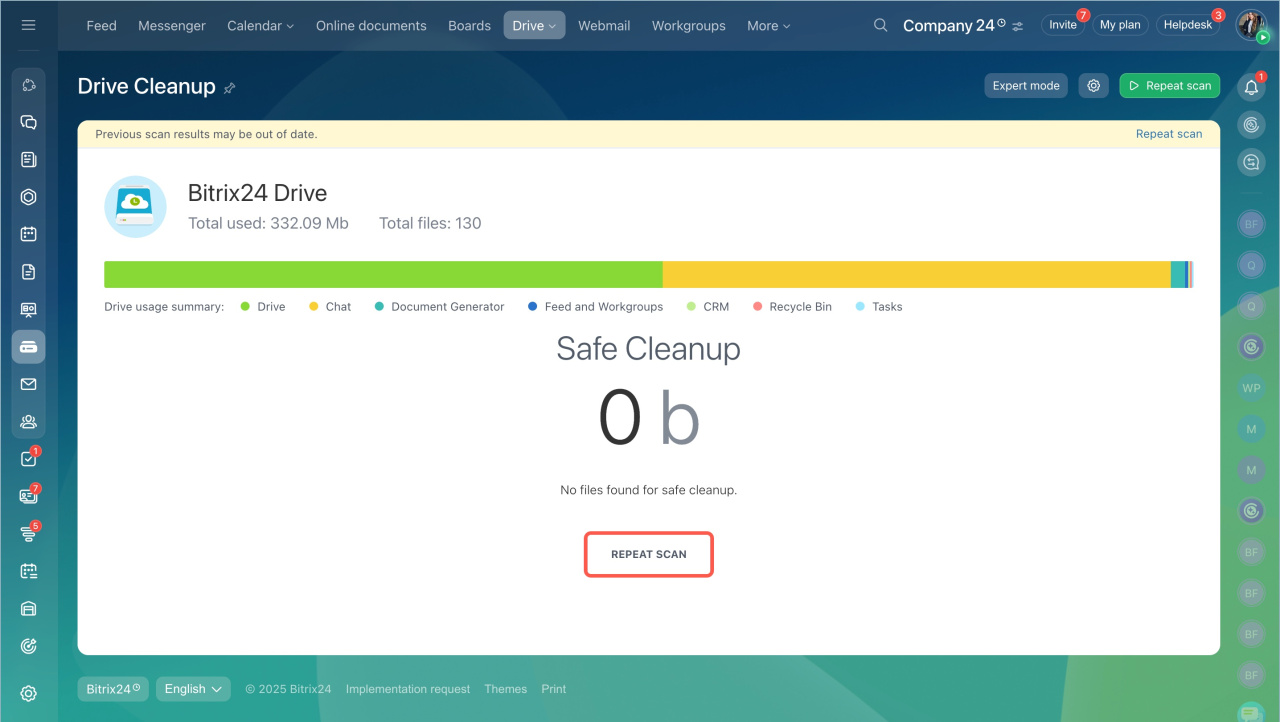
Task: Expand the More menu in navigation
Action: [x=768, y=26]
